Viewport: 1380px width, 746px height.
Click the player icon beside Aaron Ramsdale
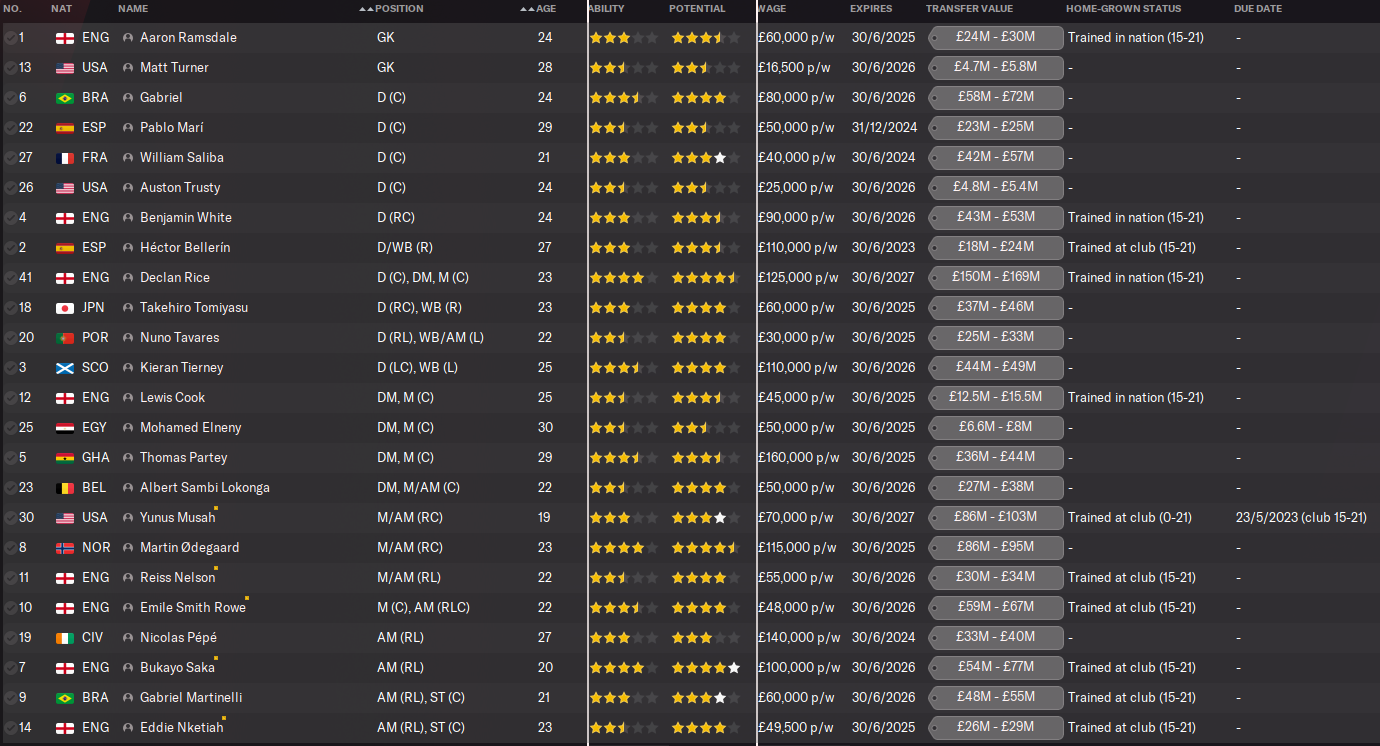point(128,38)
